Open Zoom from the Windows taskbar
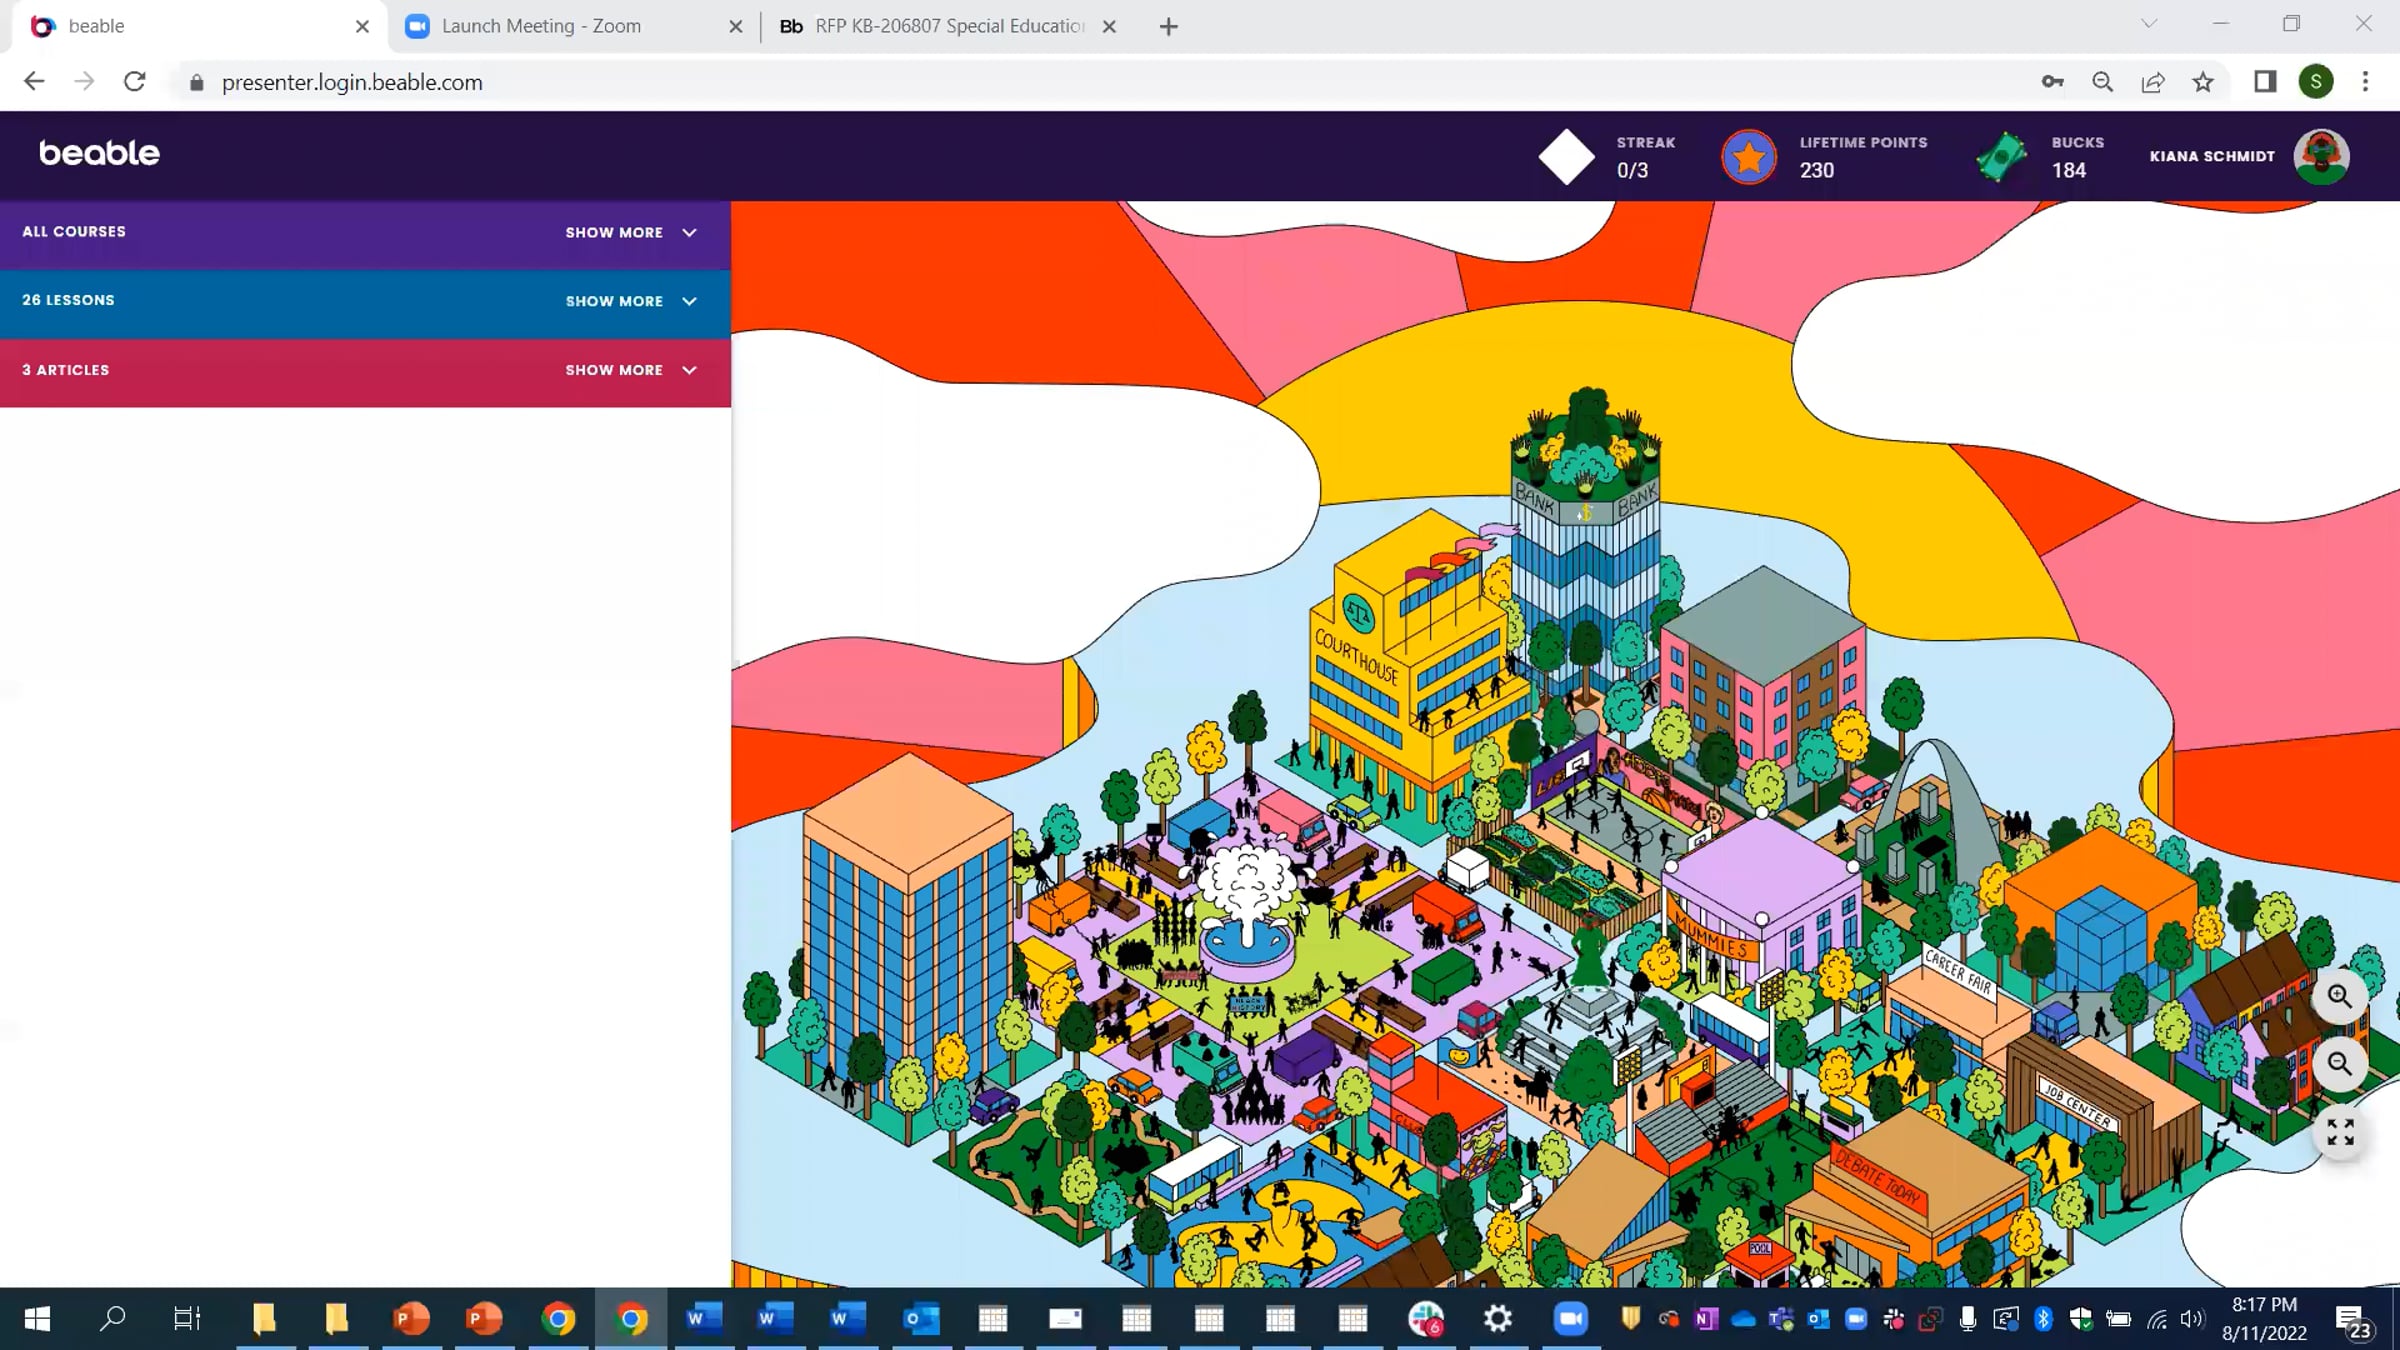Viewport: 2400px width, 1350px height. [x=1570, y=1319]
